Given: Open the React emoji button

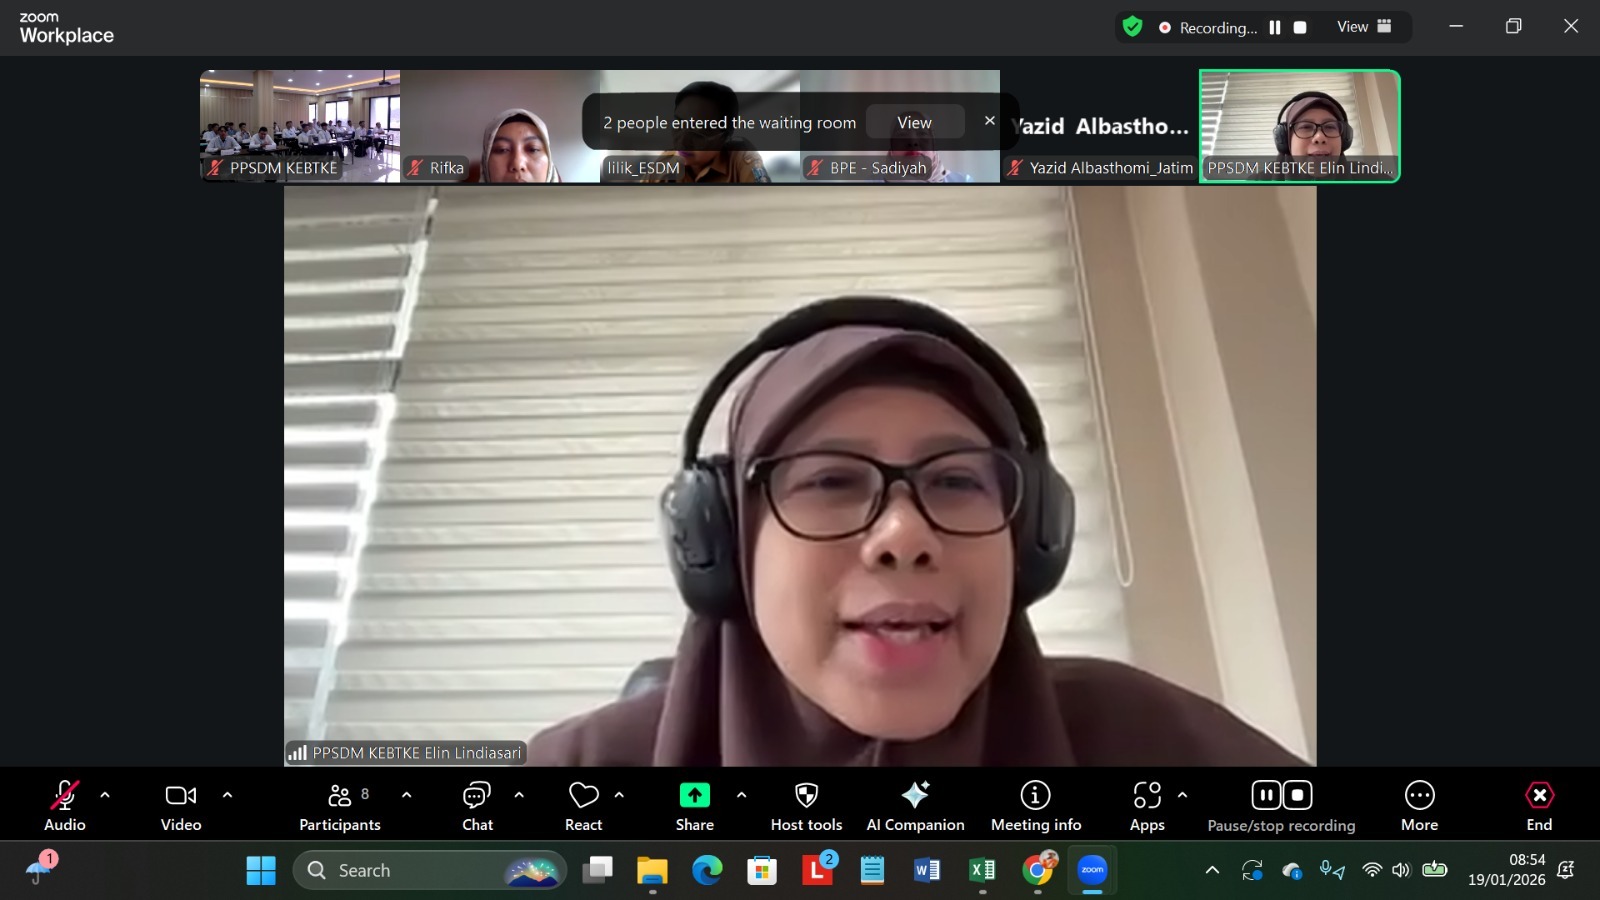Looking at the screenshot, I should tap(583, 805).
